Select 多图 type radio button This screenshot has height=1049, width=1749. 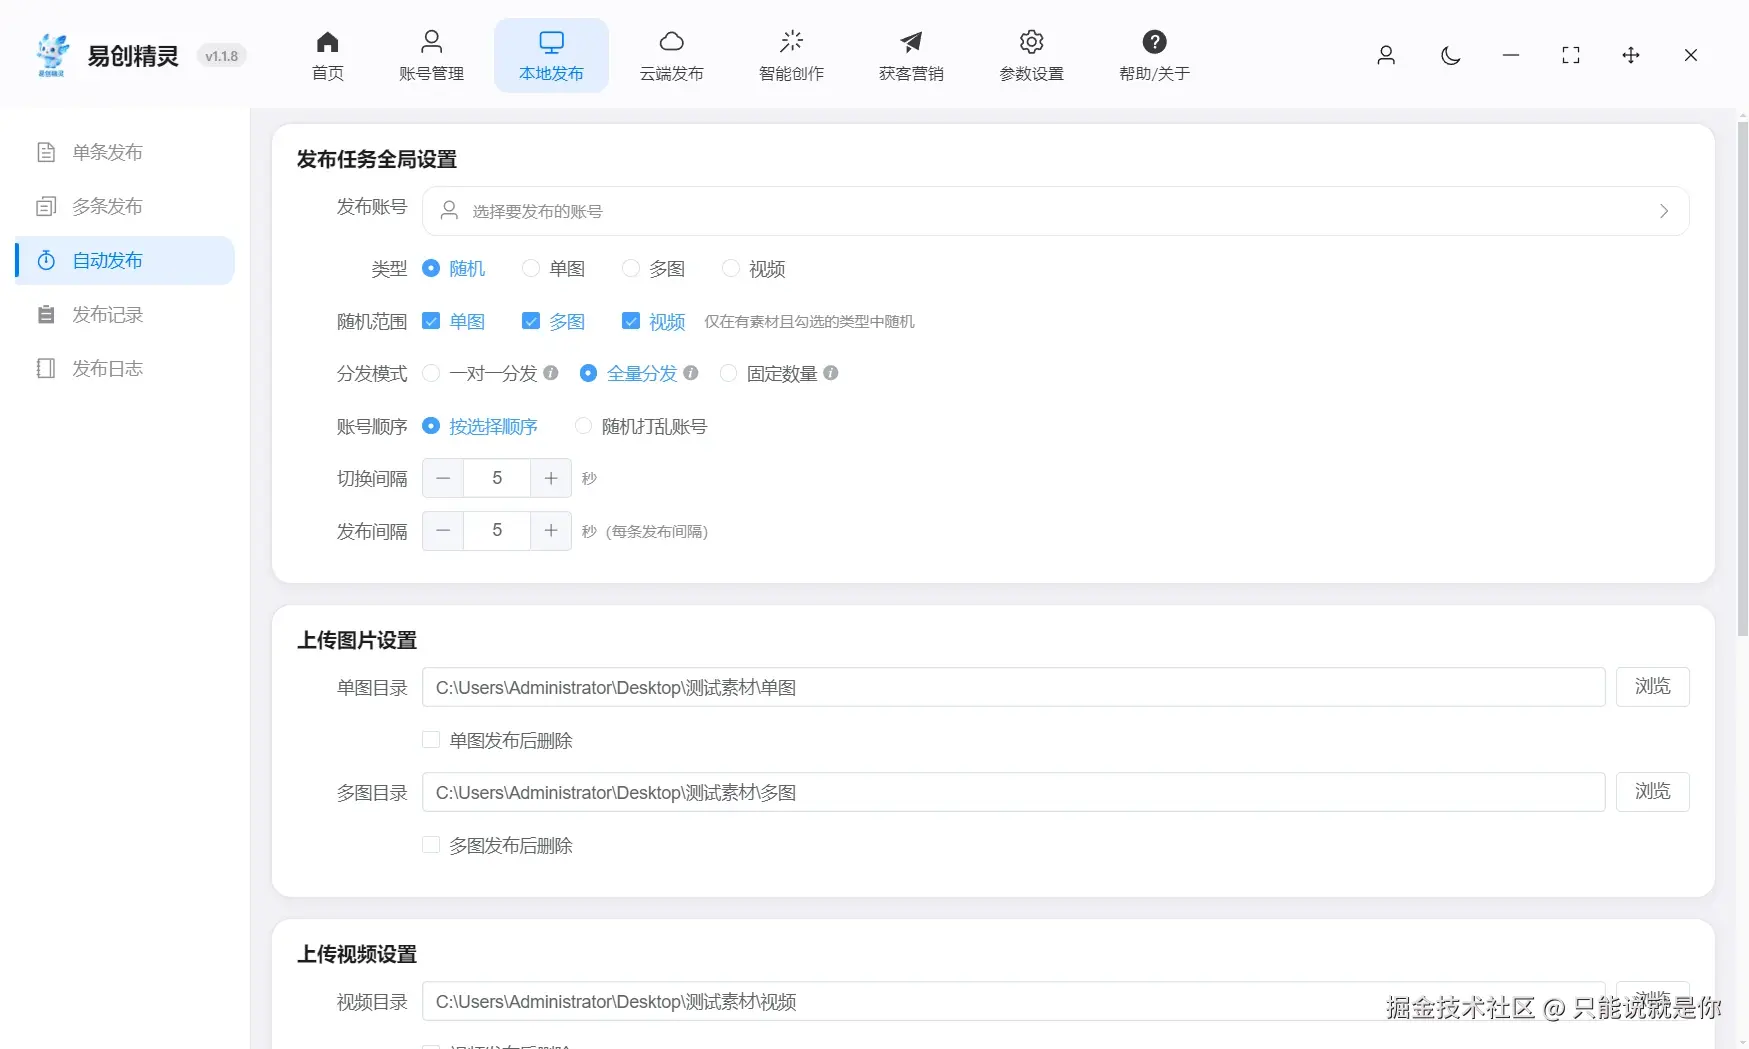631,268
